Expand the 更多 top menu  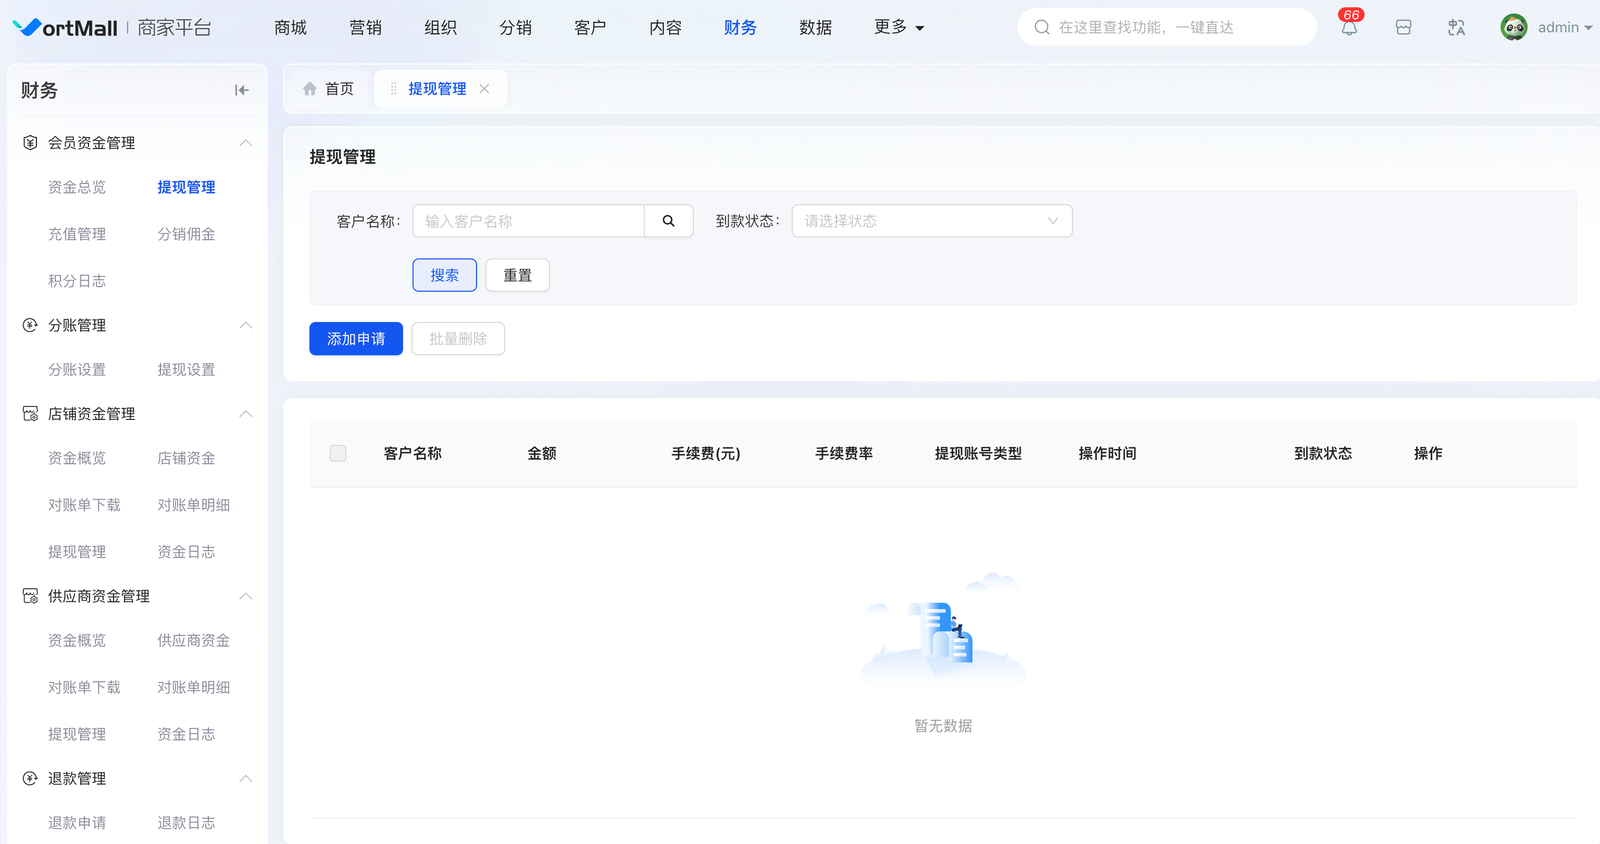pos(898,28)
